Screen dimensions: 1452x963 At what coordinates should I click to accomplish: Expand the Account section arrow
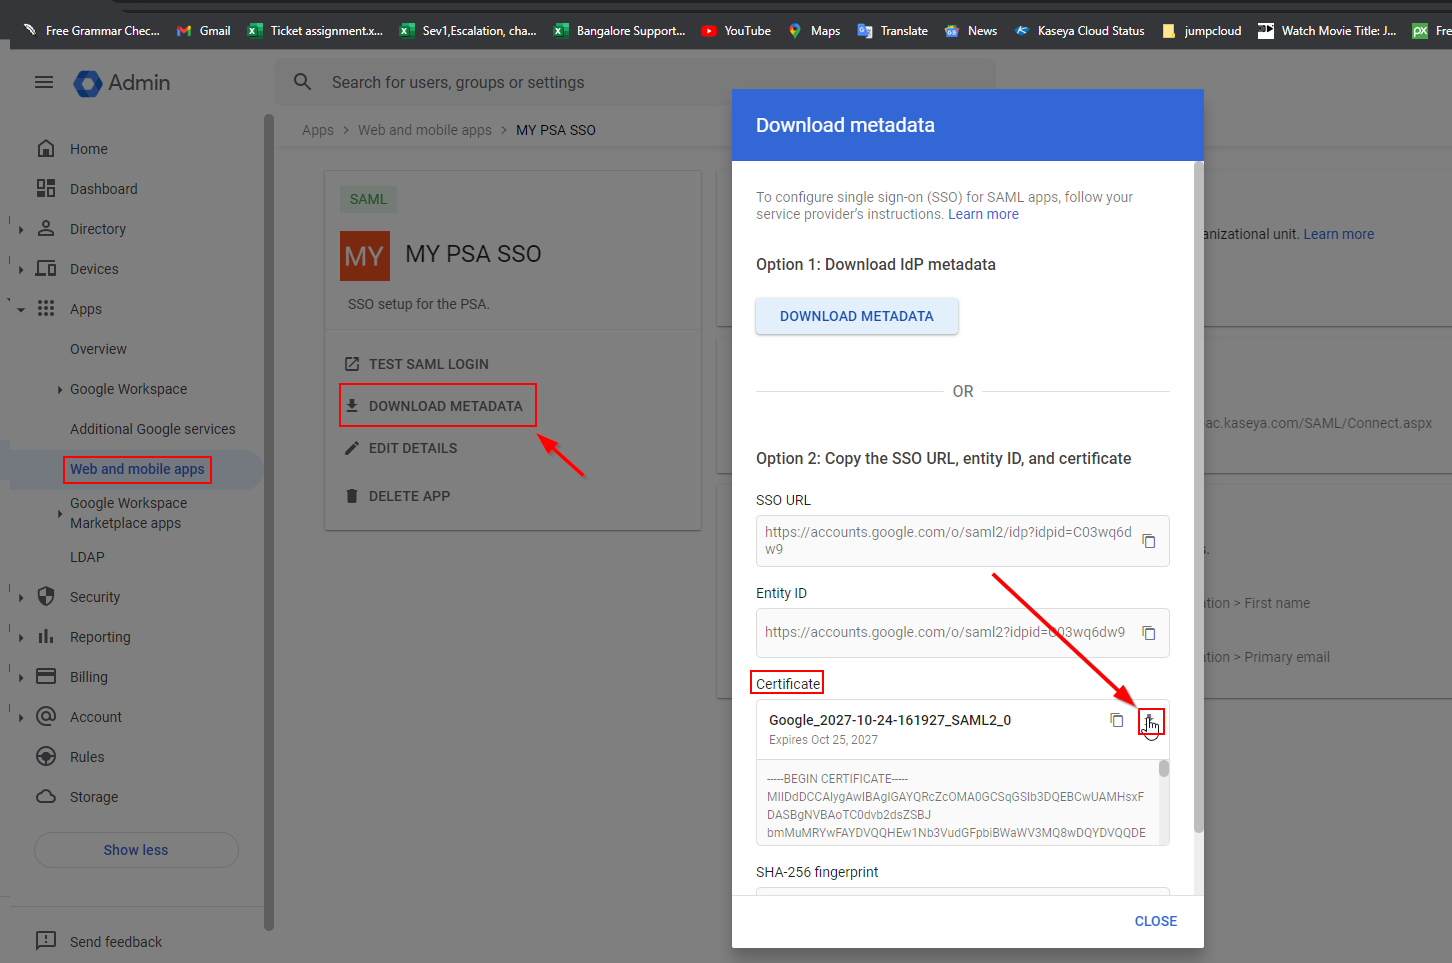(x=21, y=717)
